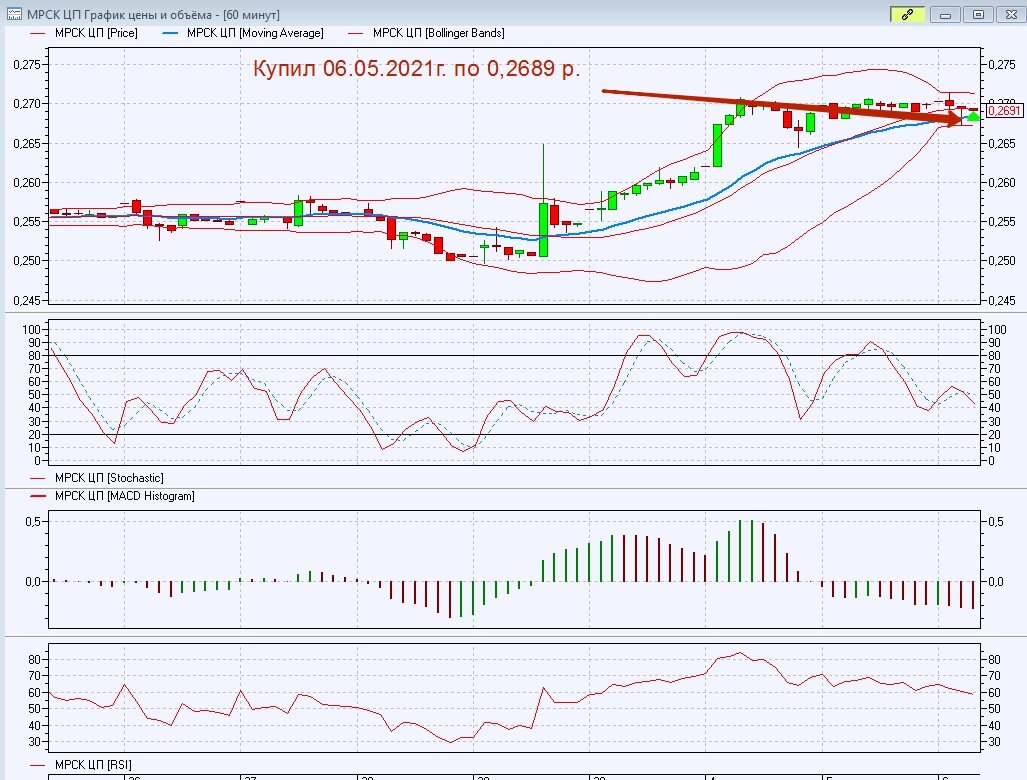Click the chart window icon in title bar

(14, 14)
